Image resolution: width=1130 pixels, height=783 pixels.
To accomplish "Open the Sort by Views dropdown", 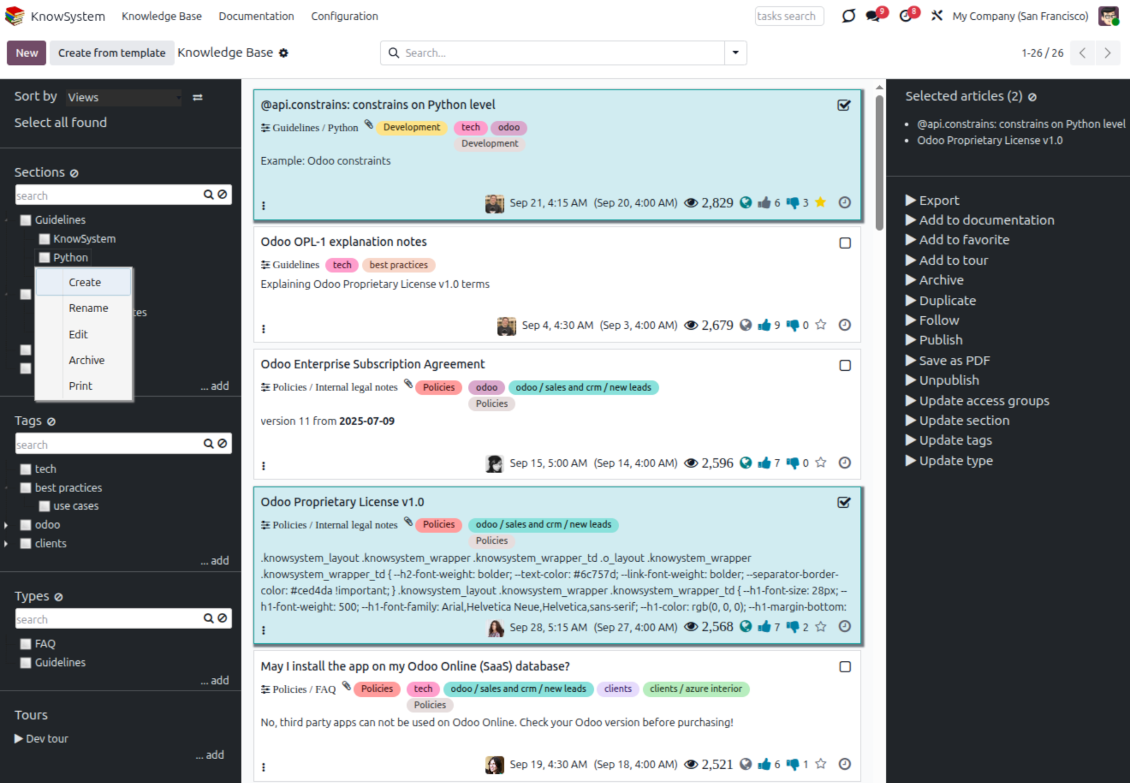I will tap(124, 97).
